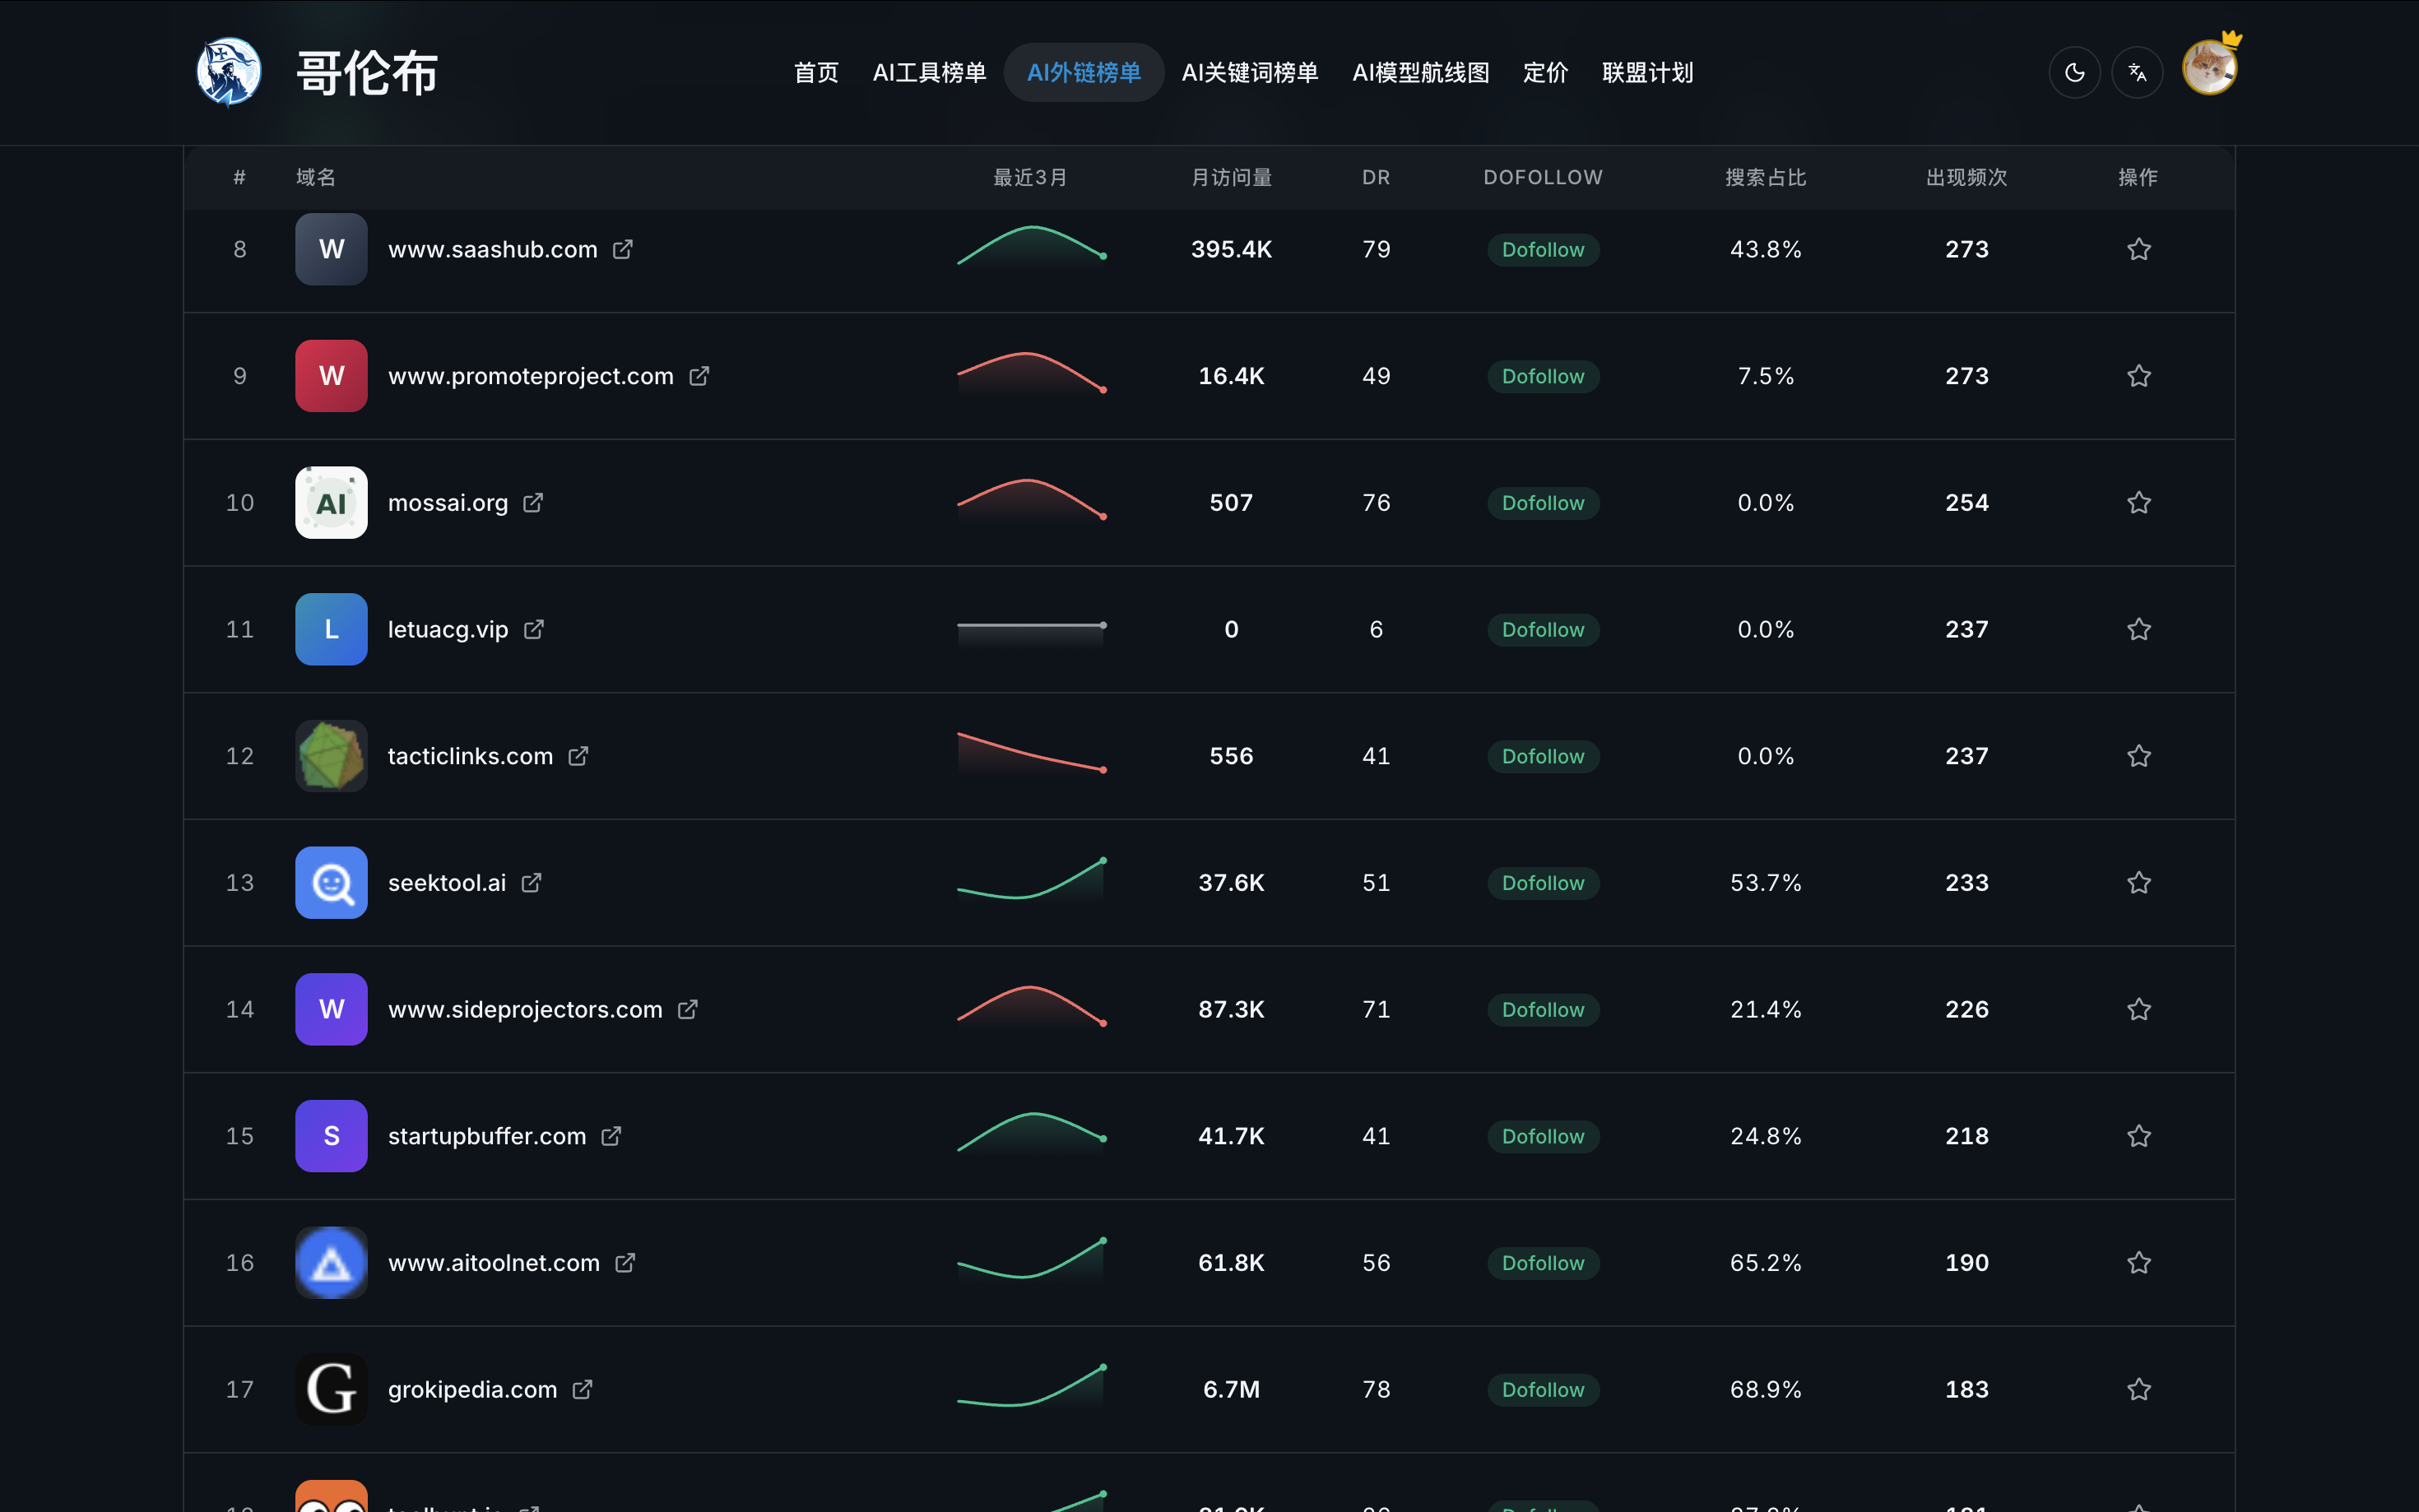Click the 出现频次 column header

(x=1966, y=177)
